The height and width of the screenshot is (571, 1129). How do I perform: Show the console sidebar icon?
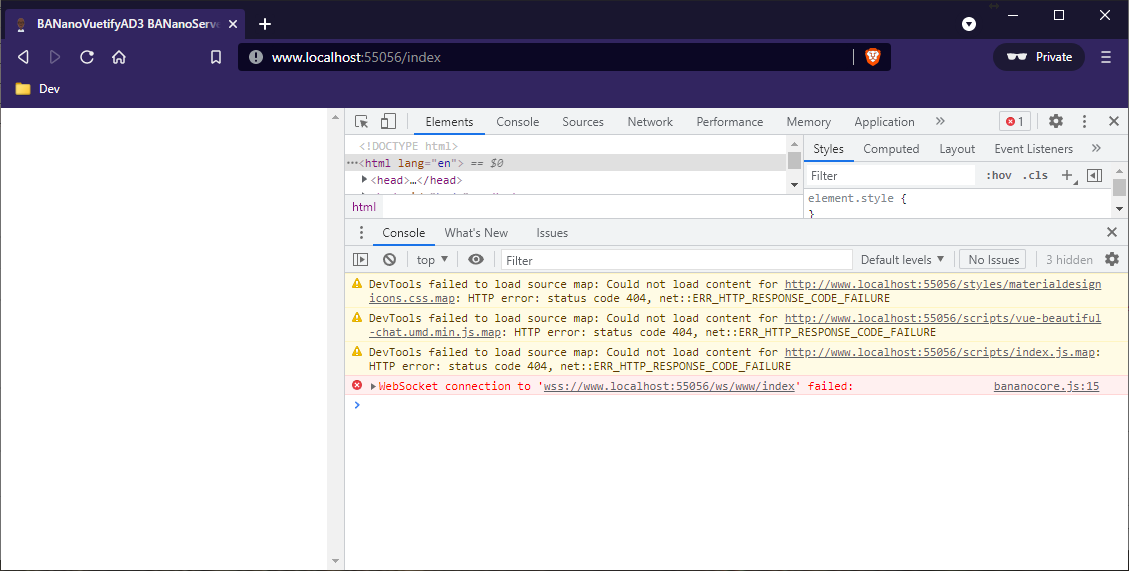(361, 260)
